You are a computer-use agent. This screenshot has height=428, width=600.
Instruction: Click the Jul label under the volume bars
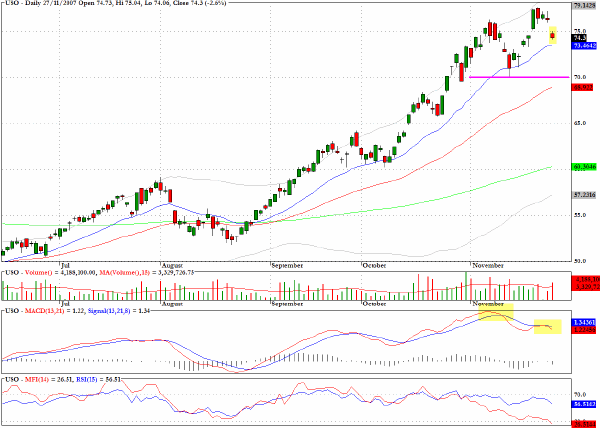pyautogui.click(x=65, y=303)
